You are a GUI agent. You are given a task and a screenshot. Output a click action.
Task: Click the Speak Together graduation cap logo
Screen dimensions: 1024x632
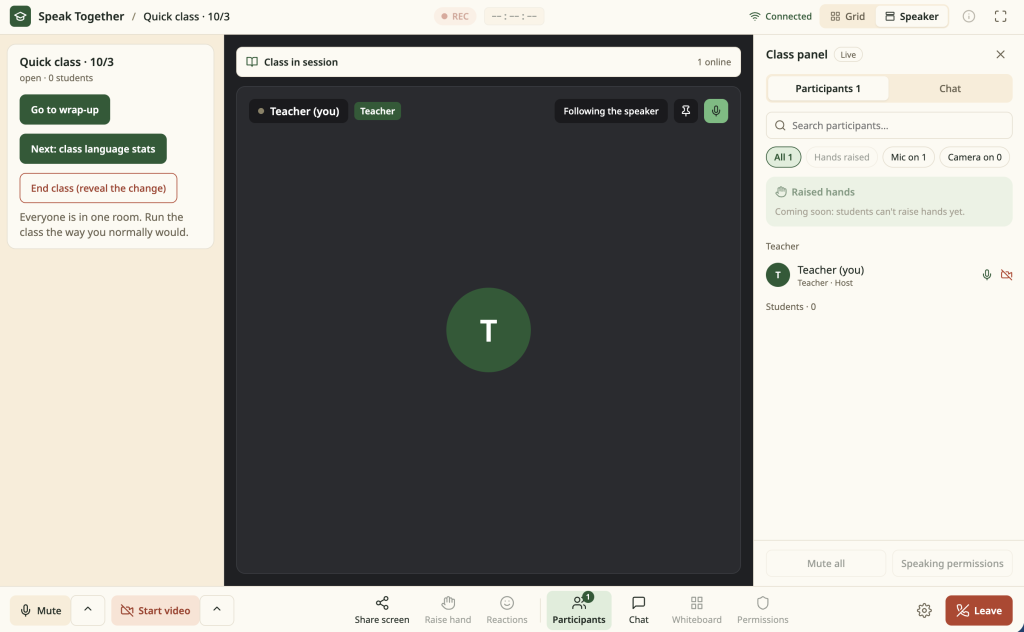pos(20,16)
